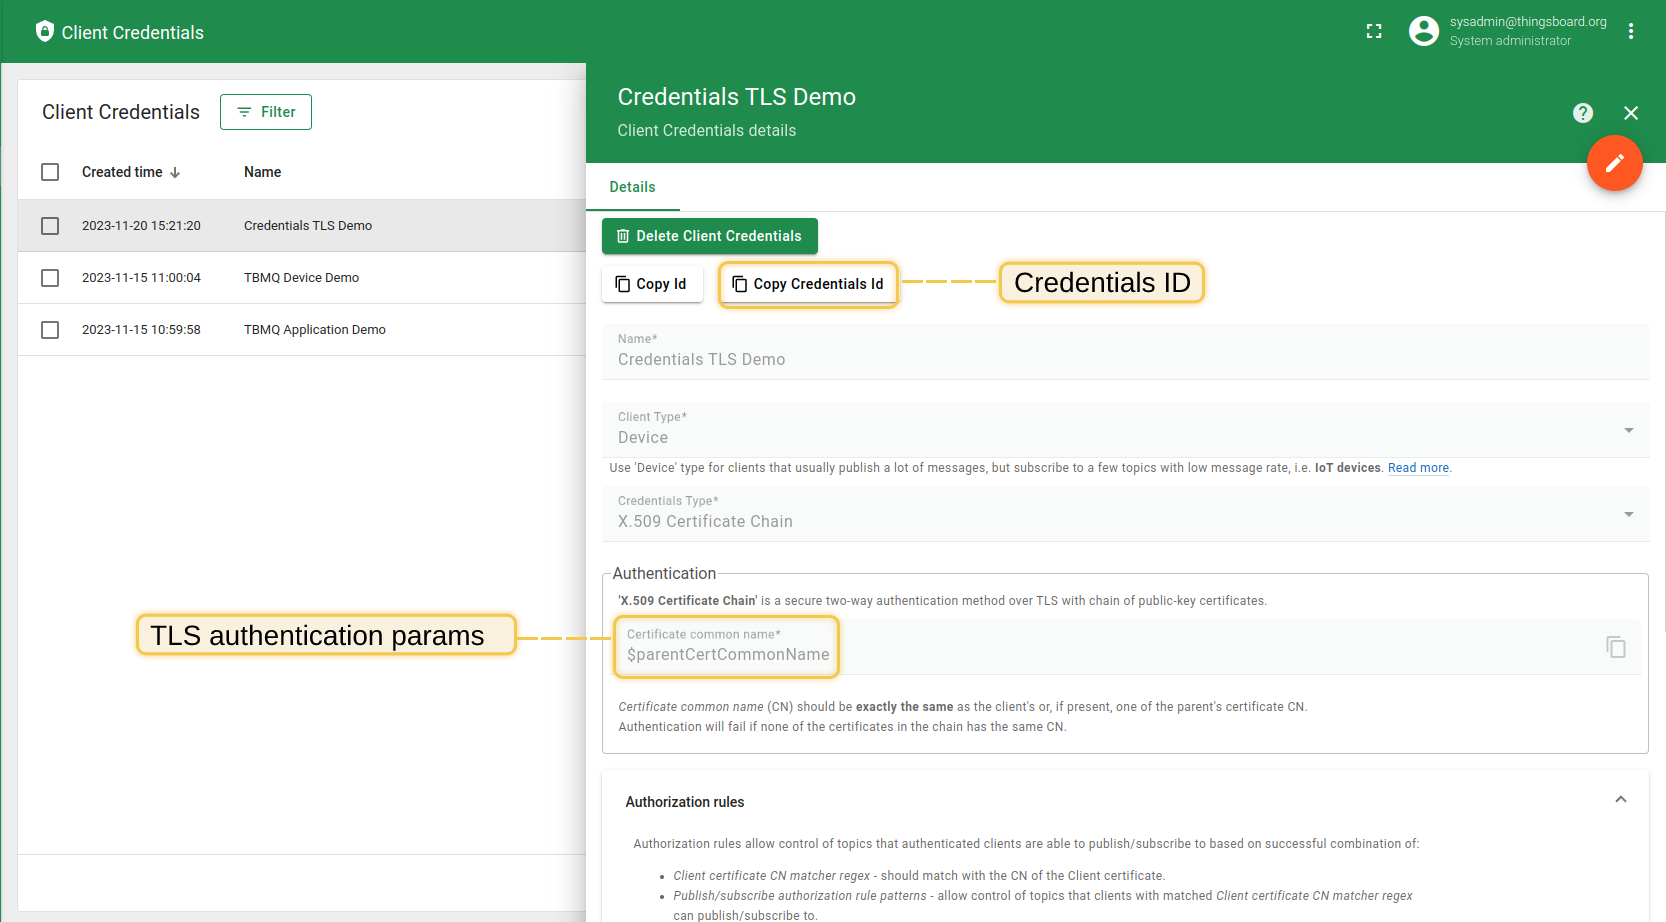Copy the Certificate common name value

[1616, 647]
